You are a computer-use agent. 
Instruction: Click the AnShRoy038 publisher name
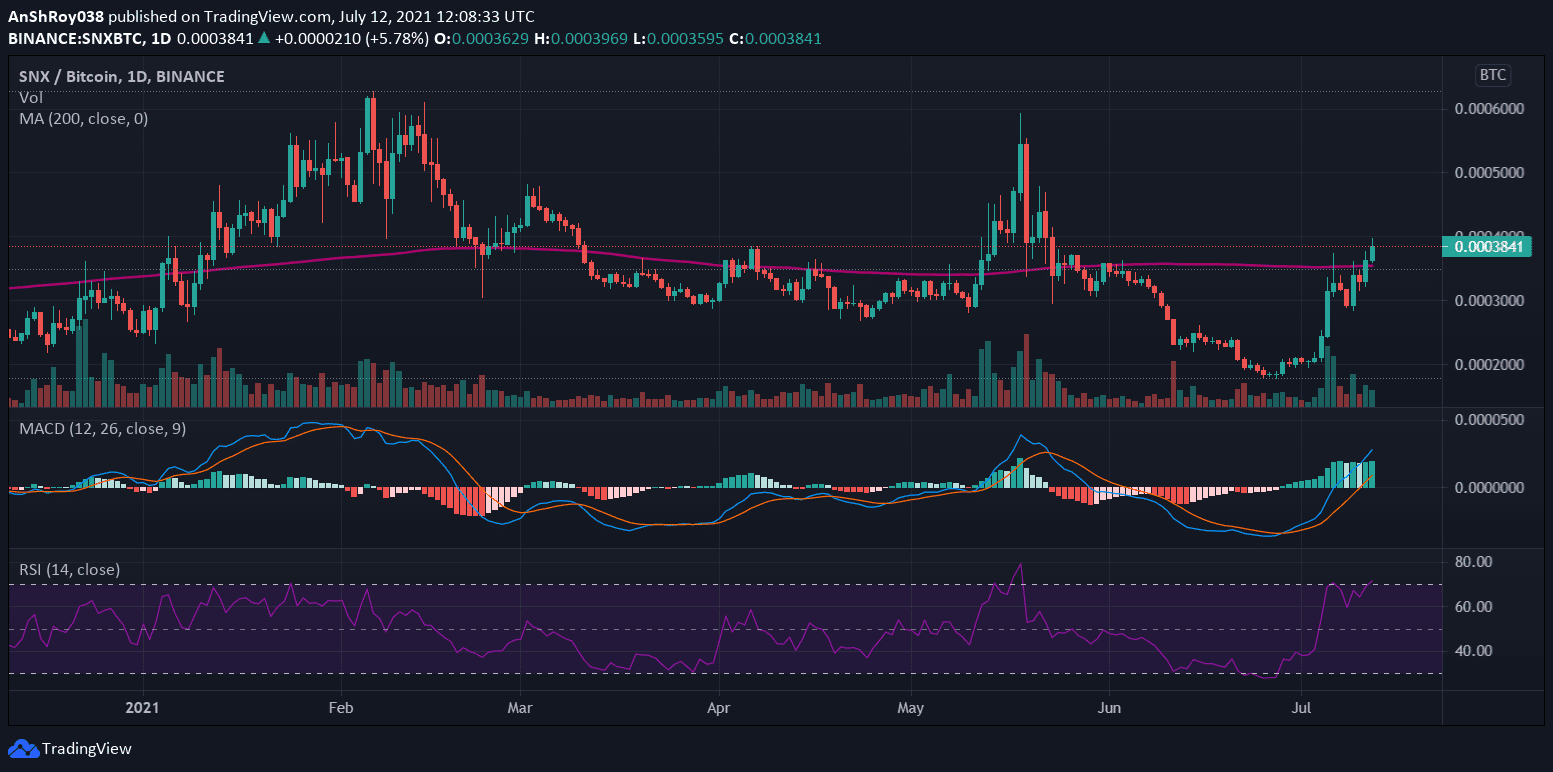click(x=56, y=17)
